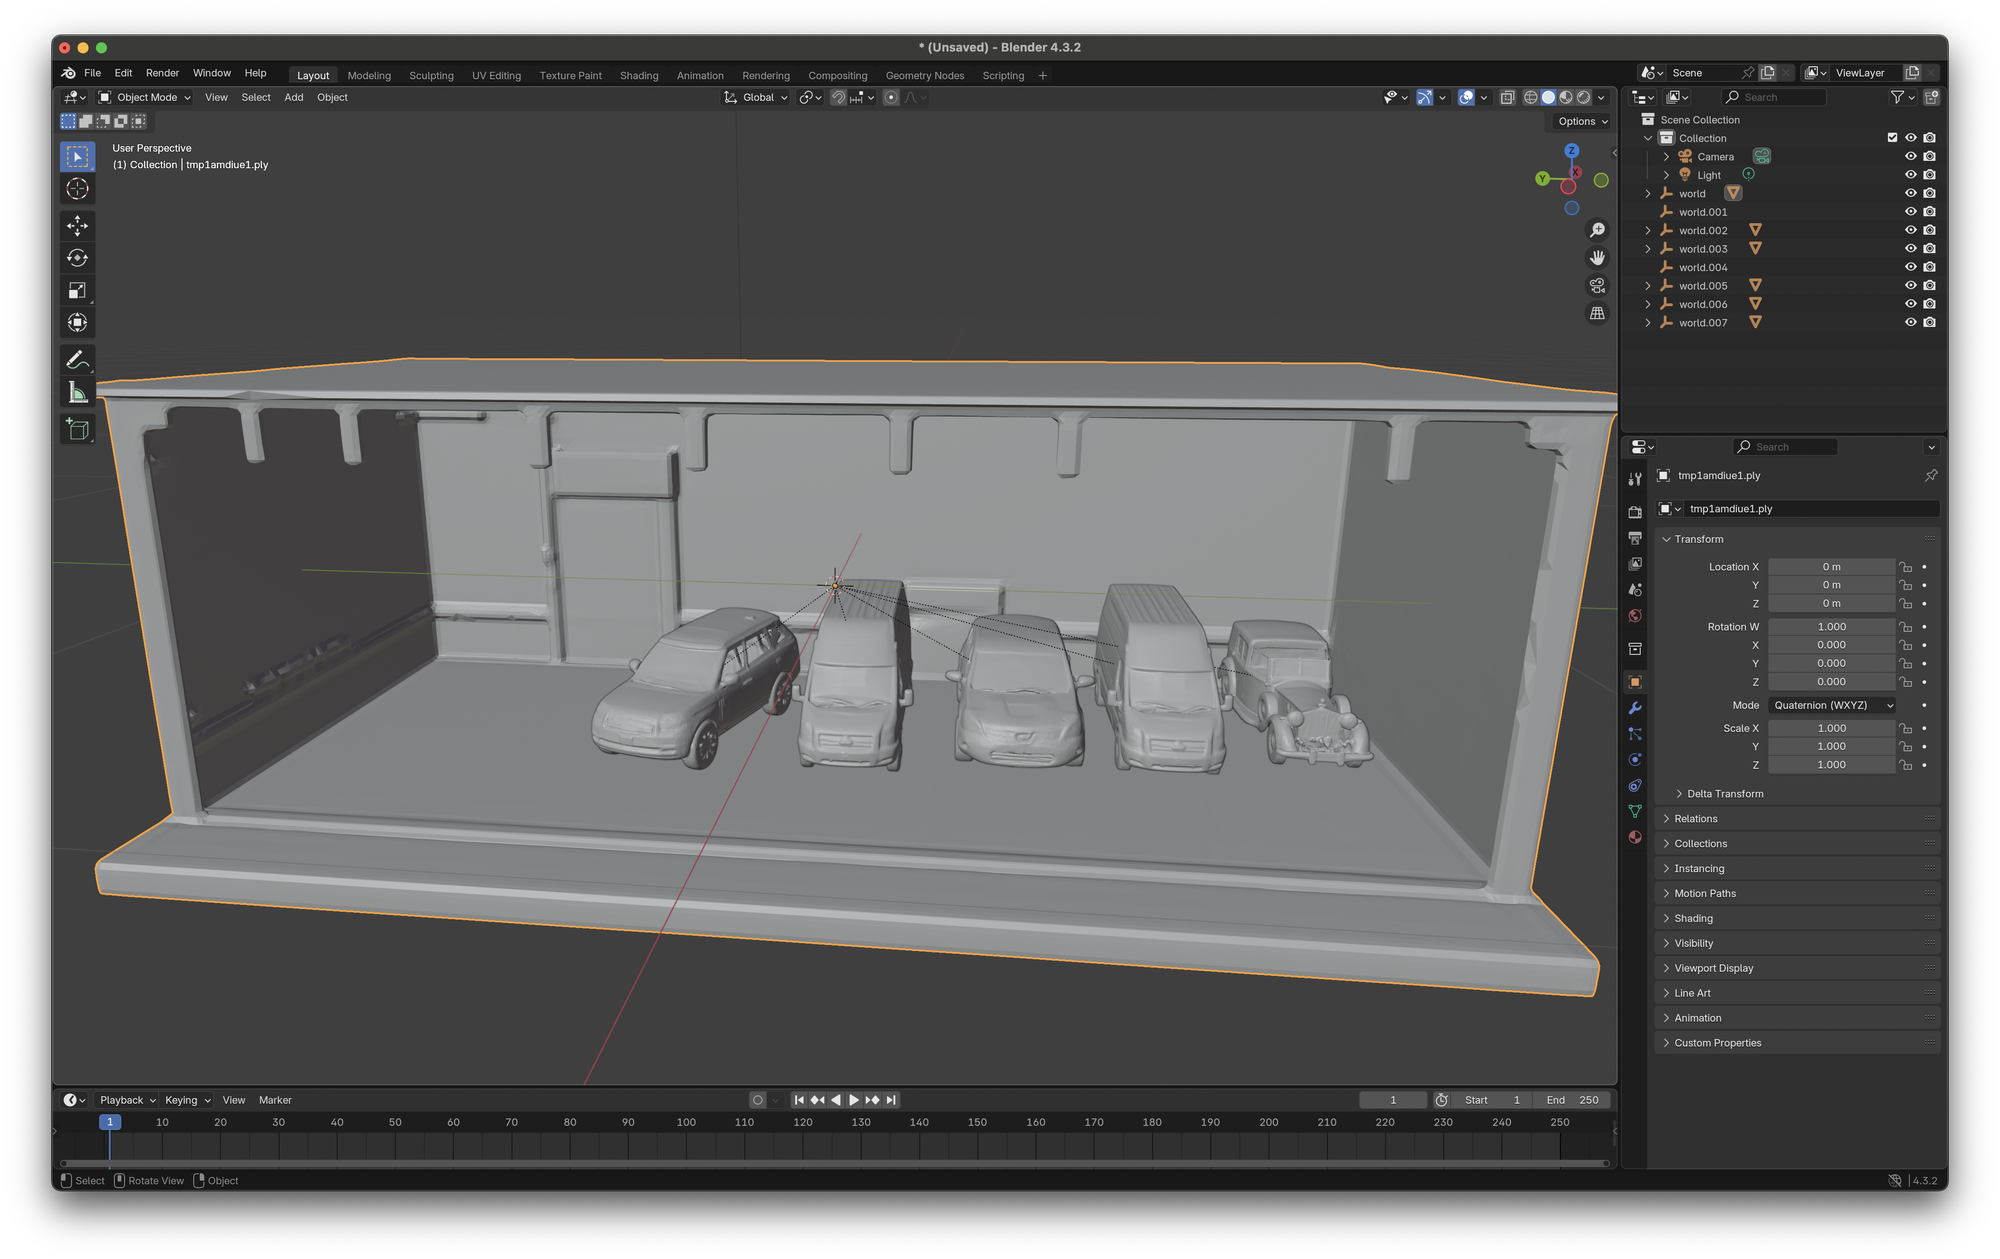The height and width of the screenshot is (1259, 2000).
Task: Hide world.003 object in viewport
Action: tap(1910, 249)
